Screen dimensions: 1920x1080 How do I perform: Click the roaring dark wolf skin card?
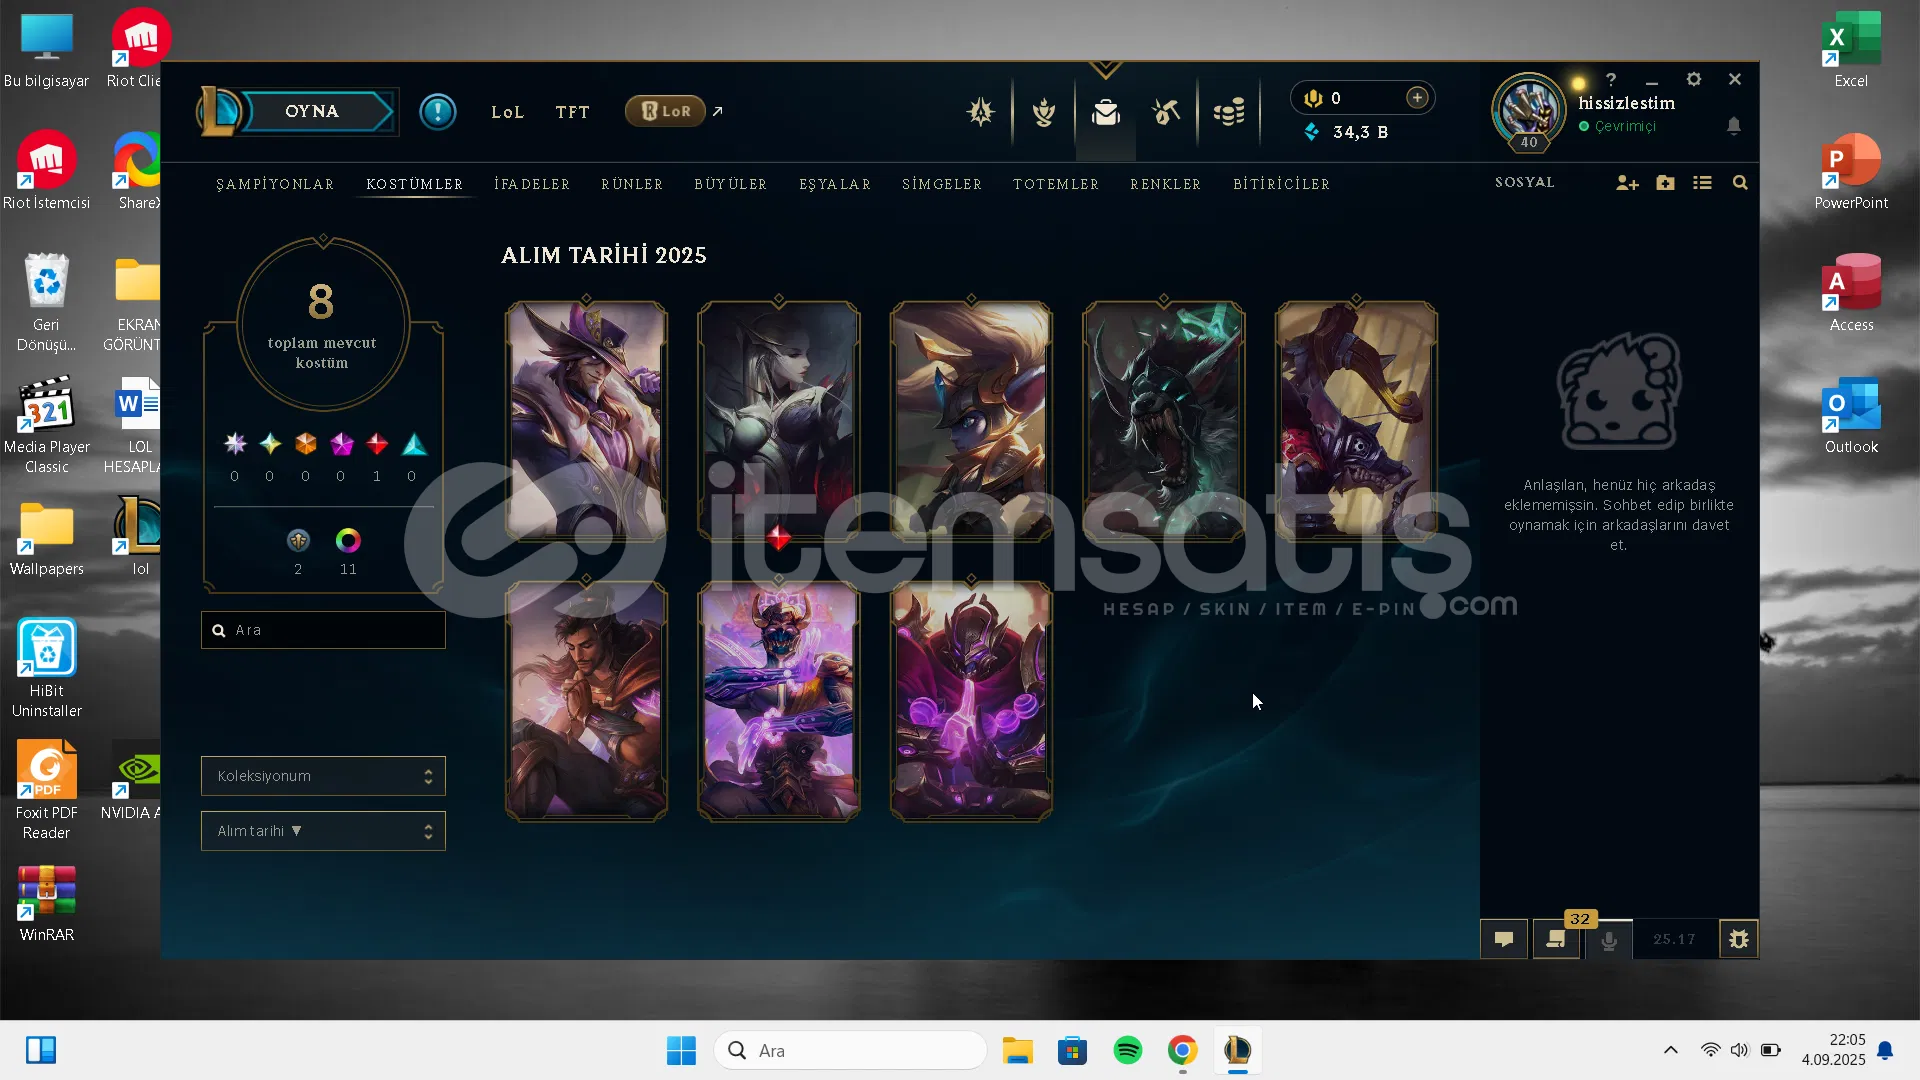(x=1164, y=421)
